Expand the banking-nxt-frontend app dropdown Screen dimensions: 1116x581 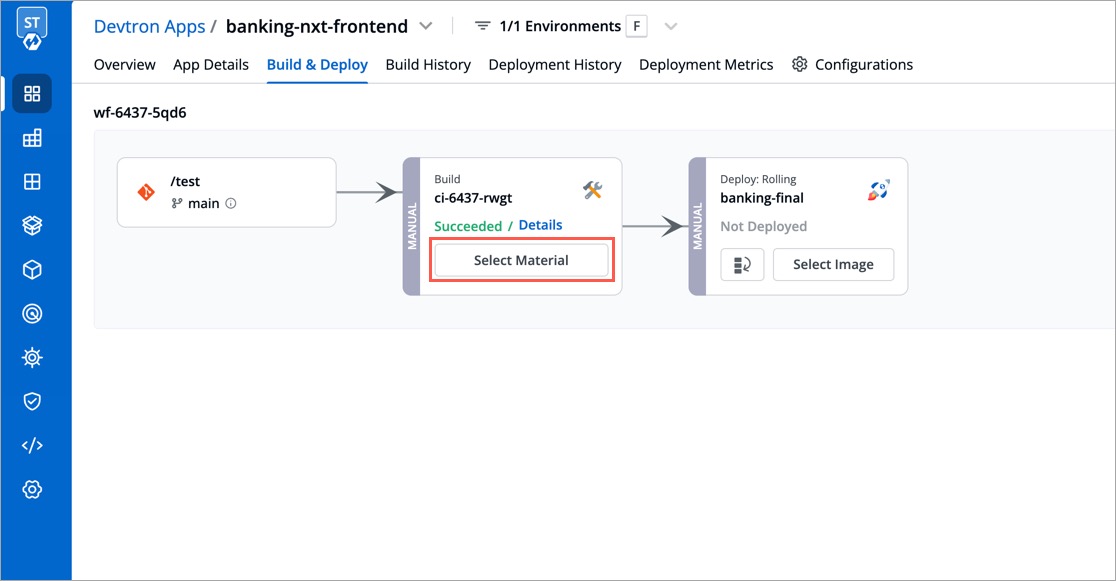(x=426, y=26)
